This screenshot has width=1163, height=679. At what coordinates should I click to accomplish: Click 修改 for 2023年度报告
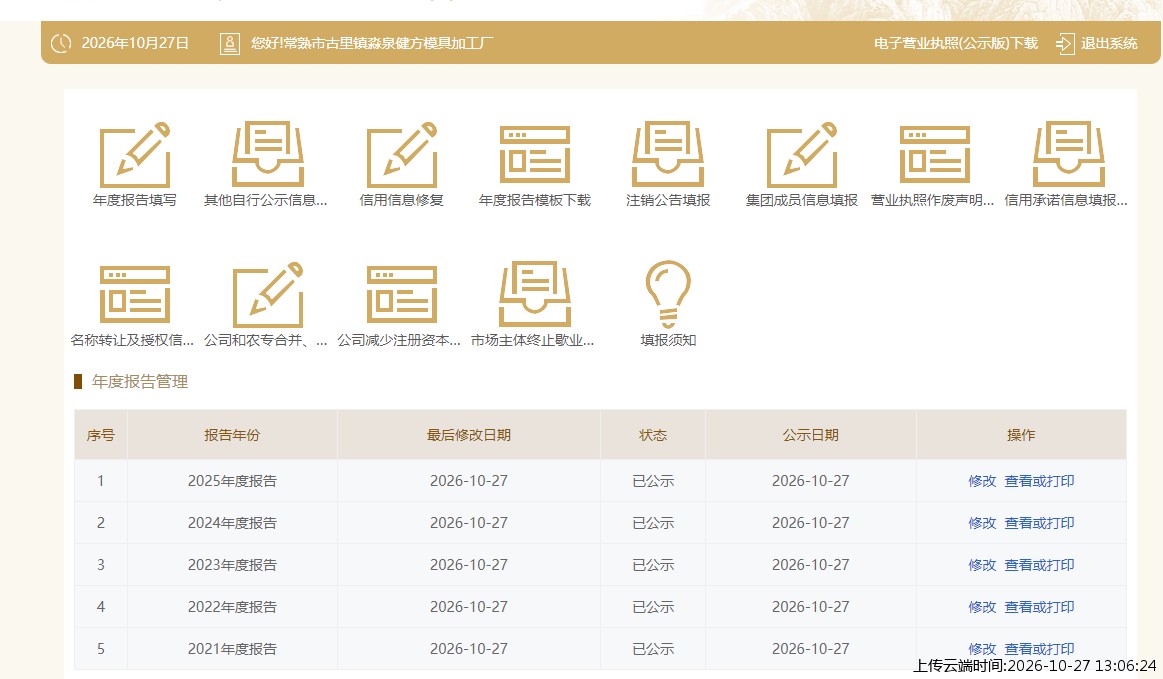[982, 565]
